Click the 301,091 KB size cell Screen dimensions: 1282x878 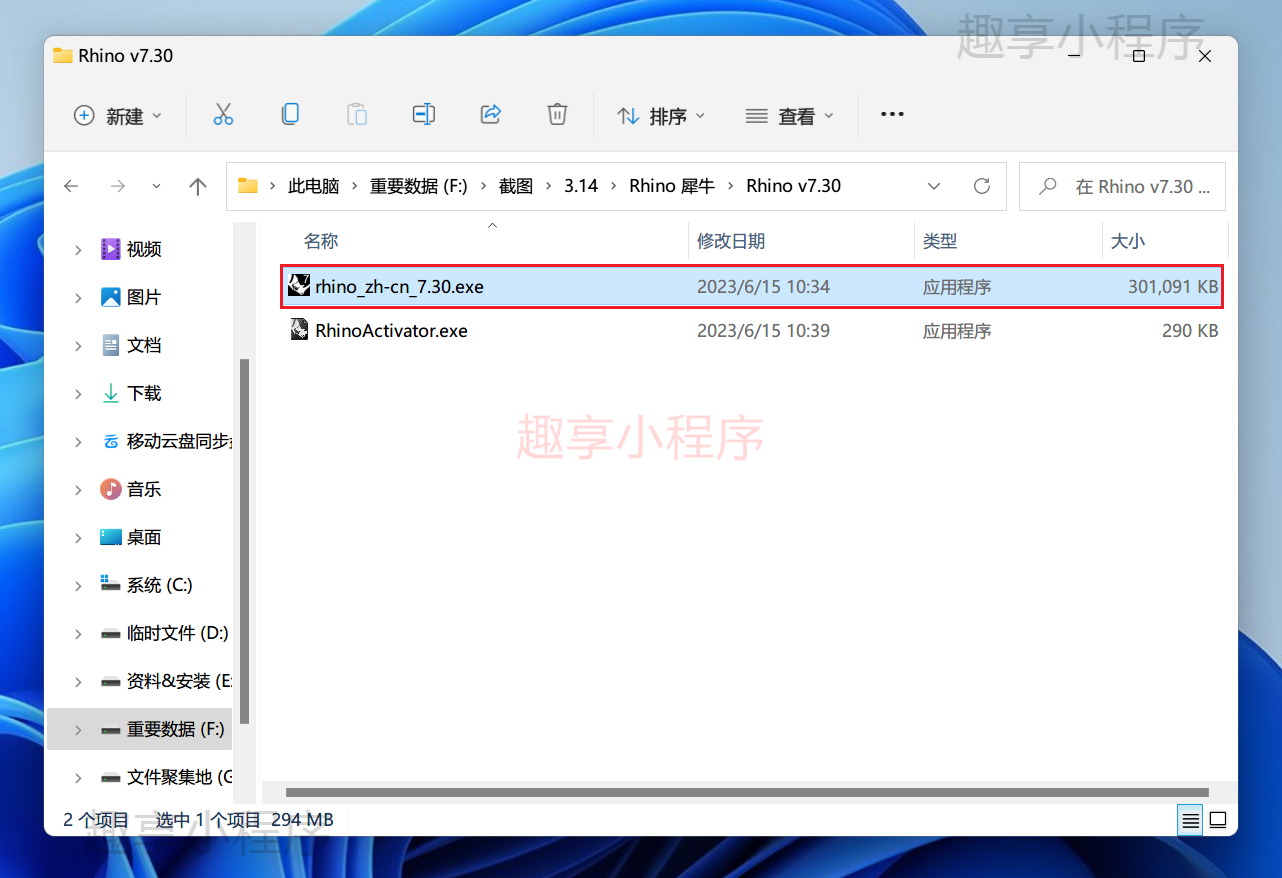(x=1173, y=287)
